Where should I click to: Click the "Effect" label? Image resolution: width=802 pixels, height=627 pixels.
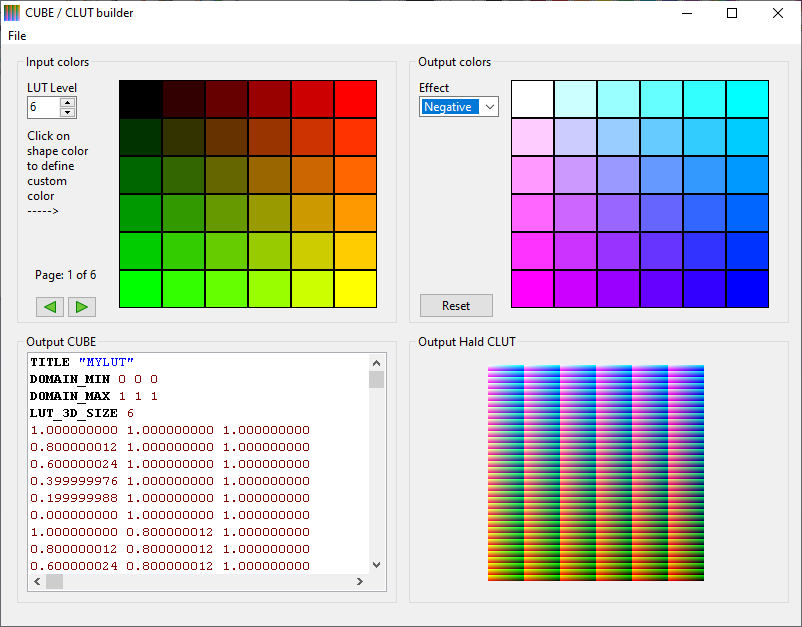(x=434, y=88)
